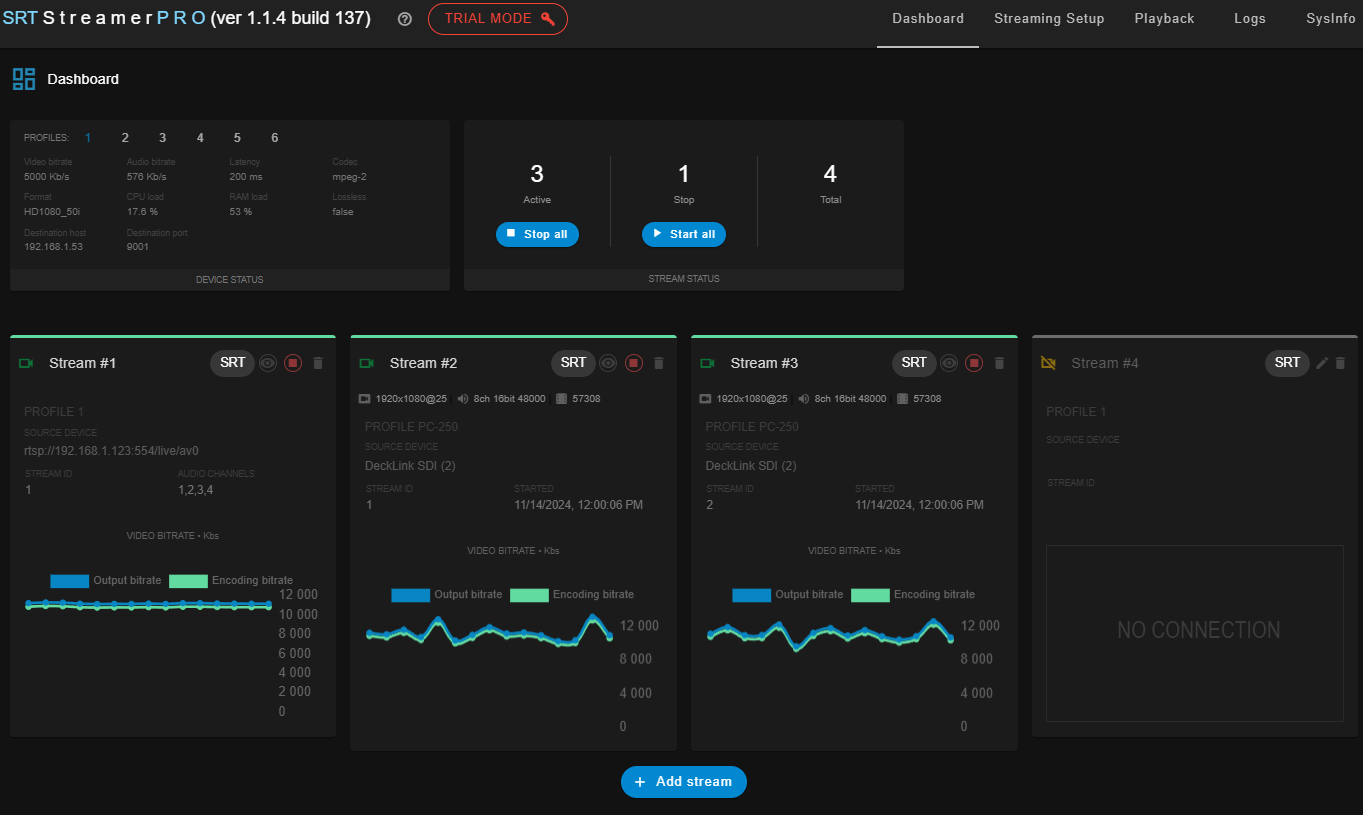The width and height of the screenshot is (1363, 815).
Task: Select profile 6 in device status
Action: point(274,138)
